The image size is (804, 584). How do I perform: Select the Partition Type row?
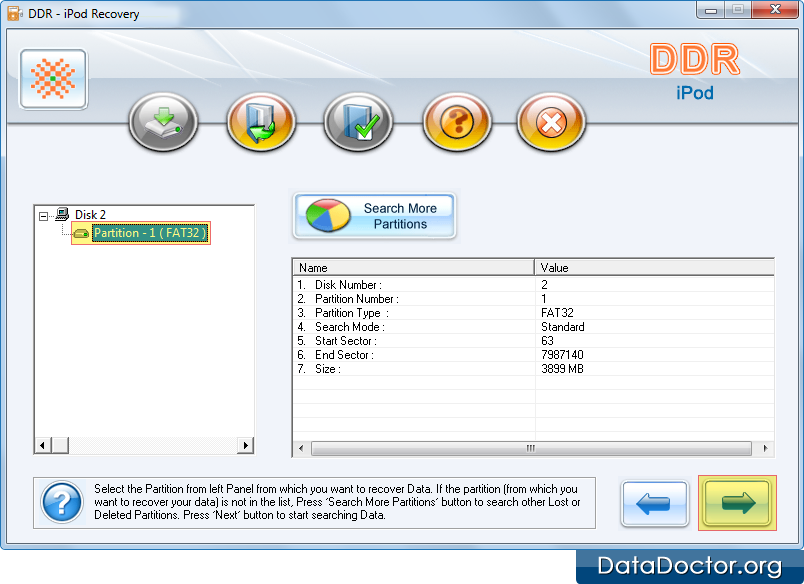533,313
